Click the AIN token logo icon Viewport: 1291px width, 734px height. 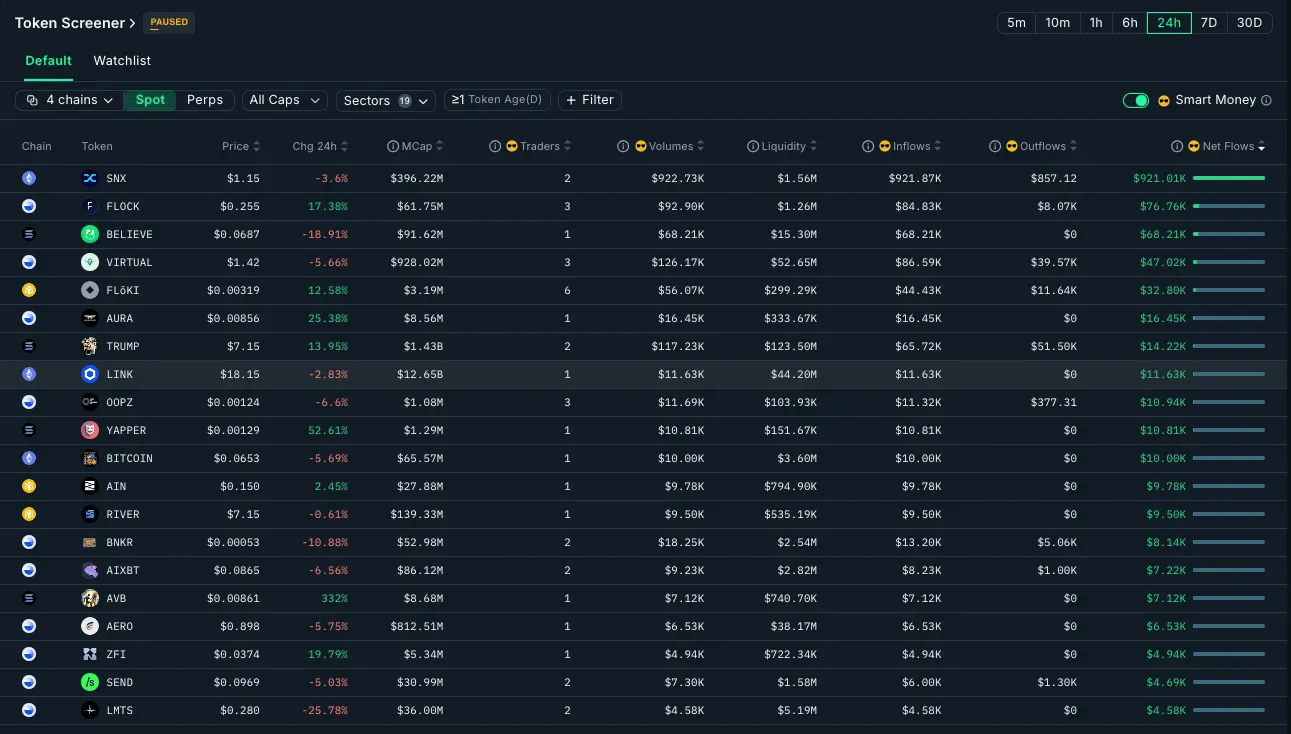click(90, 486)
